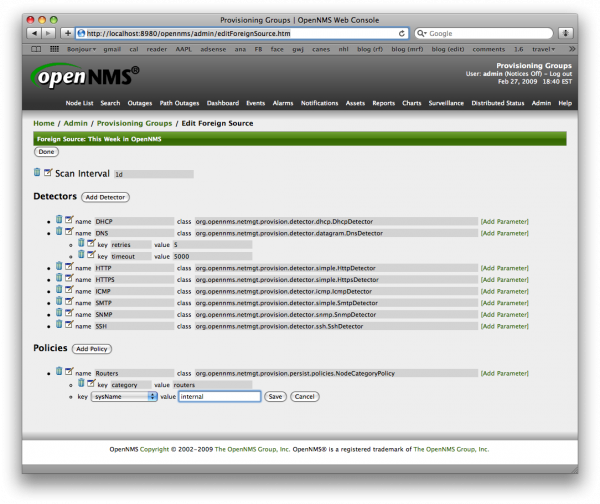The height and width of the screenshot is (504, 600).
Task: Open Admin in navigation bar
Action: tap(541, 103)
